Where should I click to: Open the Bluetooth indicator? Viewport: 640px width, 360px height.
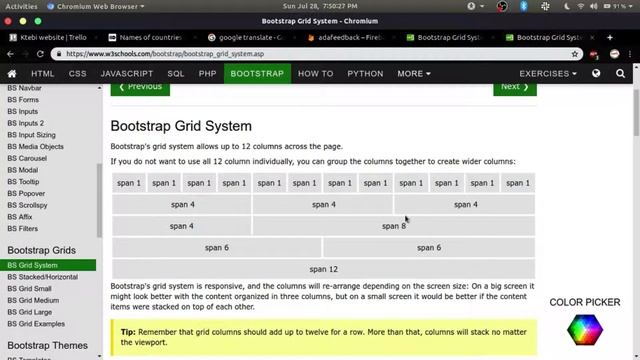524,6
